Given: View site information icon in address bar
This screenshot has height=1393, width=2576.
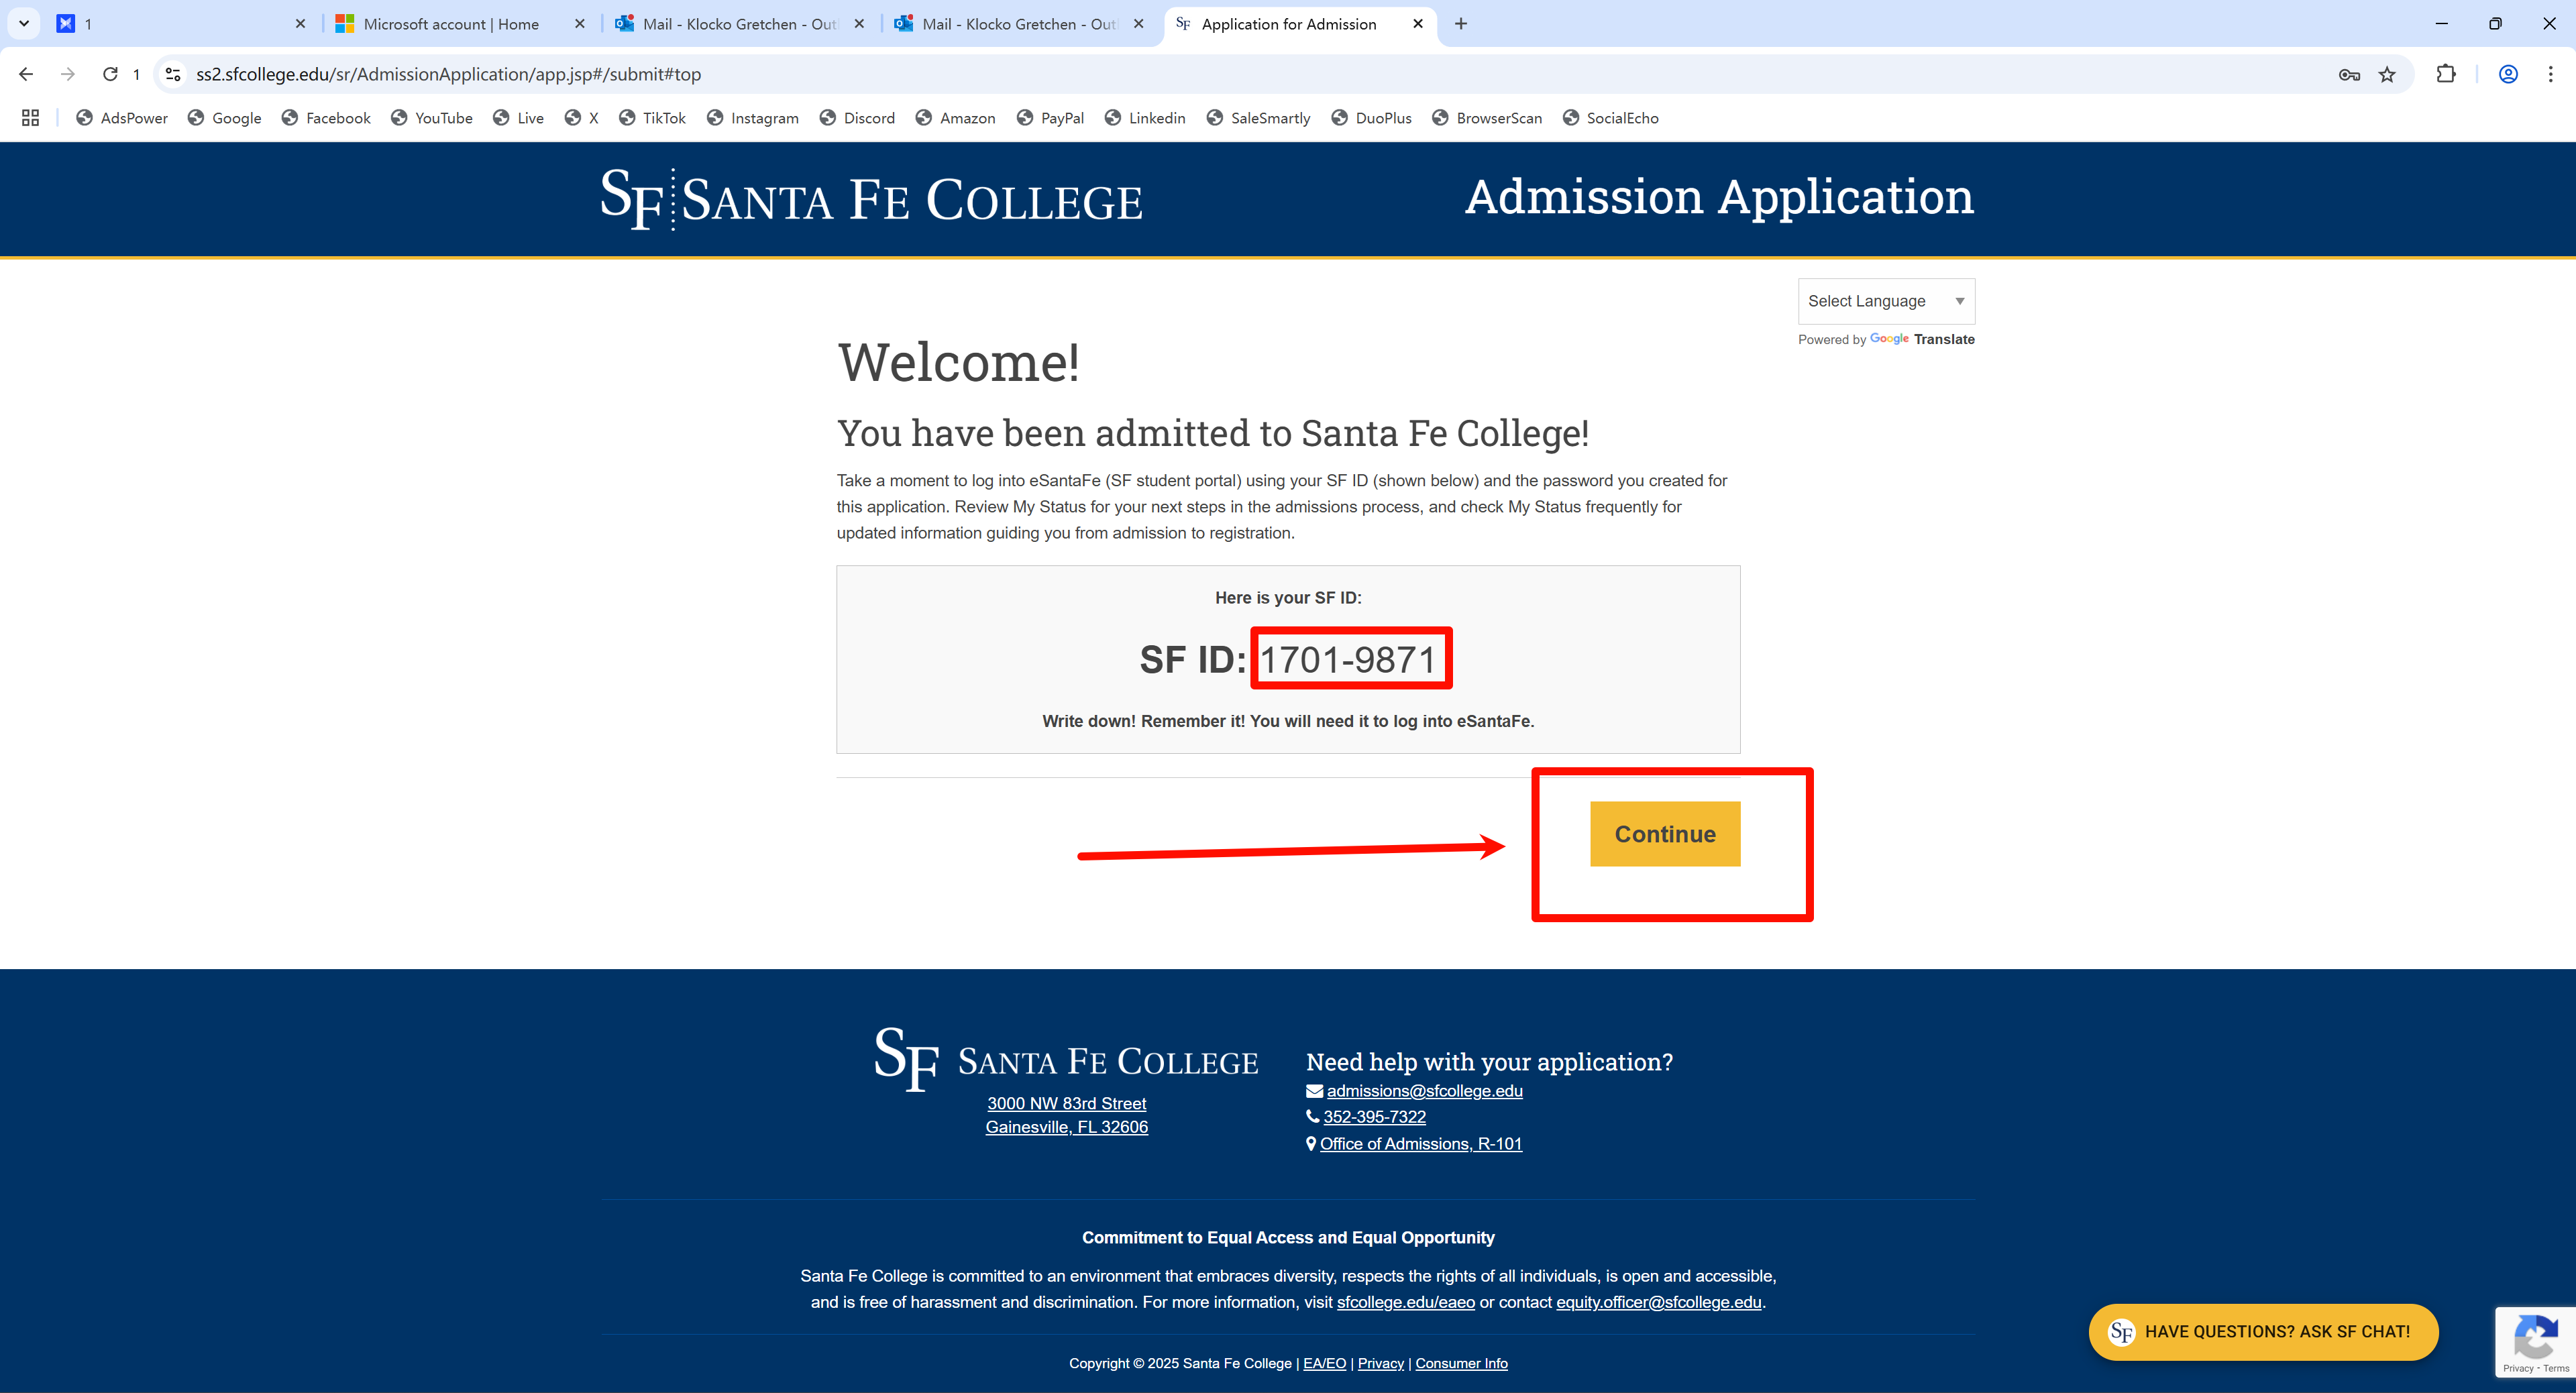Looking at the screenshot, I should tap(173, 74).
